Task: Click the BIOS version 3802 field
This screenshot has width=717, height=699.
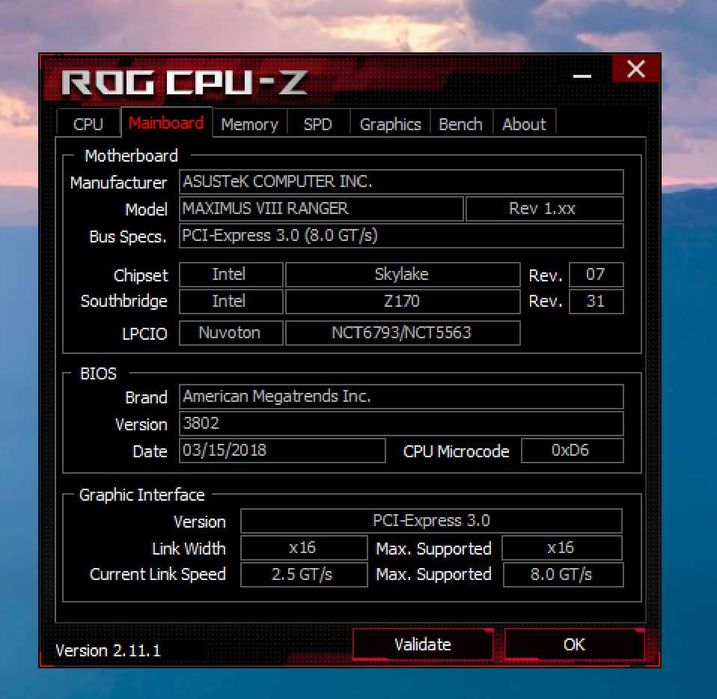Action: (x=401, y=423)
